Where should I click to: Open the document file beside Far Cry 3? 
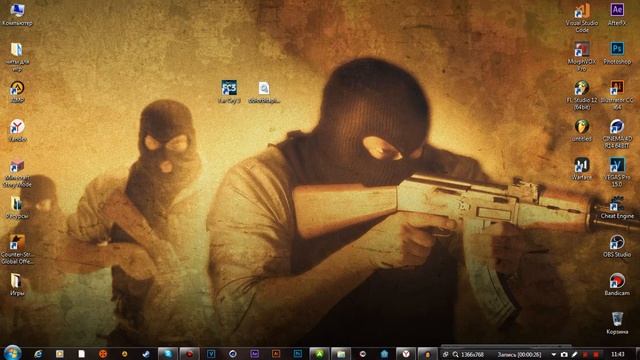(264, 92)
